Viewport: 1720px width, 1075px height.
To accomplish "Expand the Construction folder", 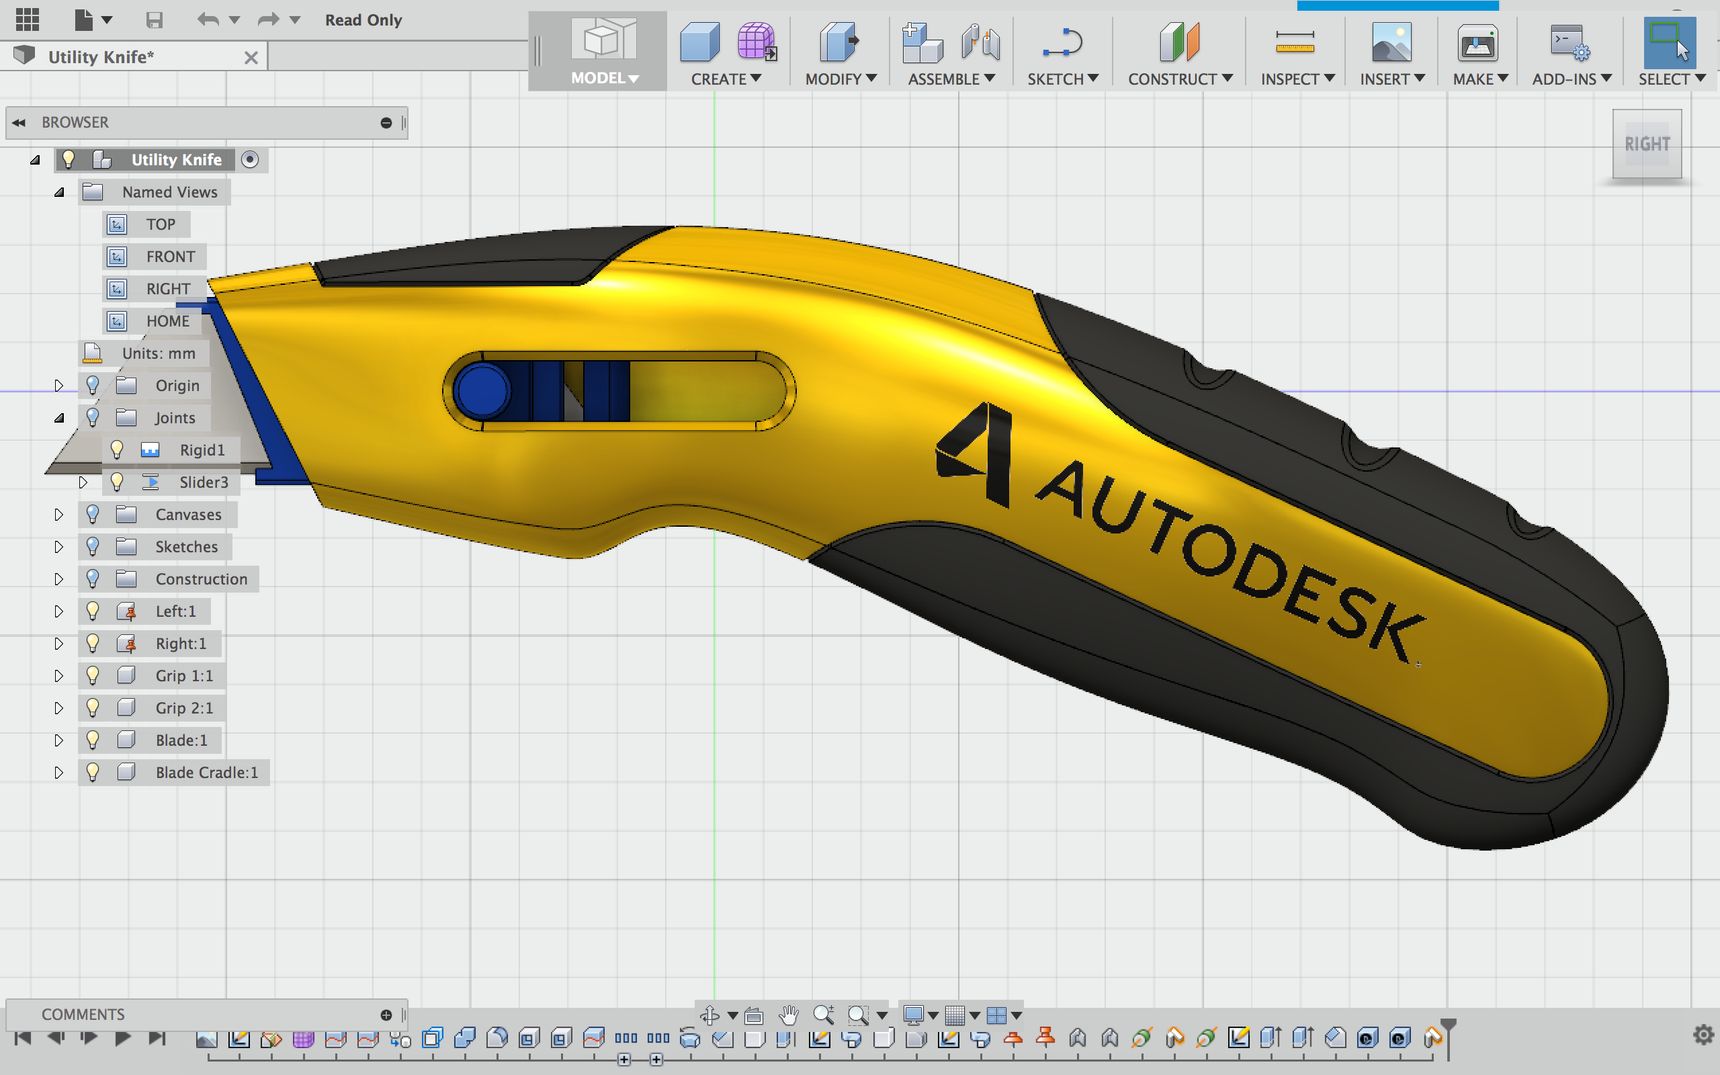I will pyautogui.click(x=59, y=579).
